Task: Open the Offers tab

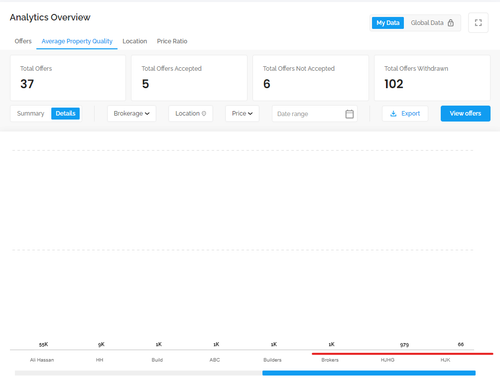Action: (23, 41)
